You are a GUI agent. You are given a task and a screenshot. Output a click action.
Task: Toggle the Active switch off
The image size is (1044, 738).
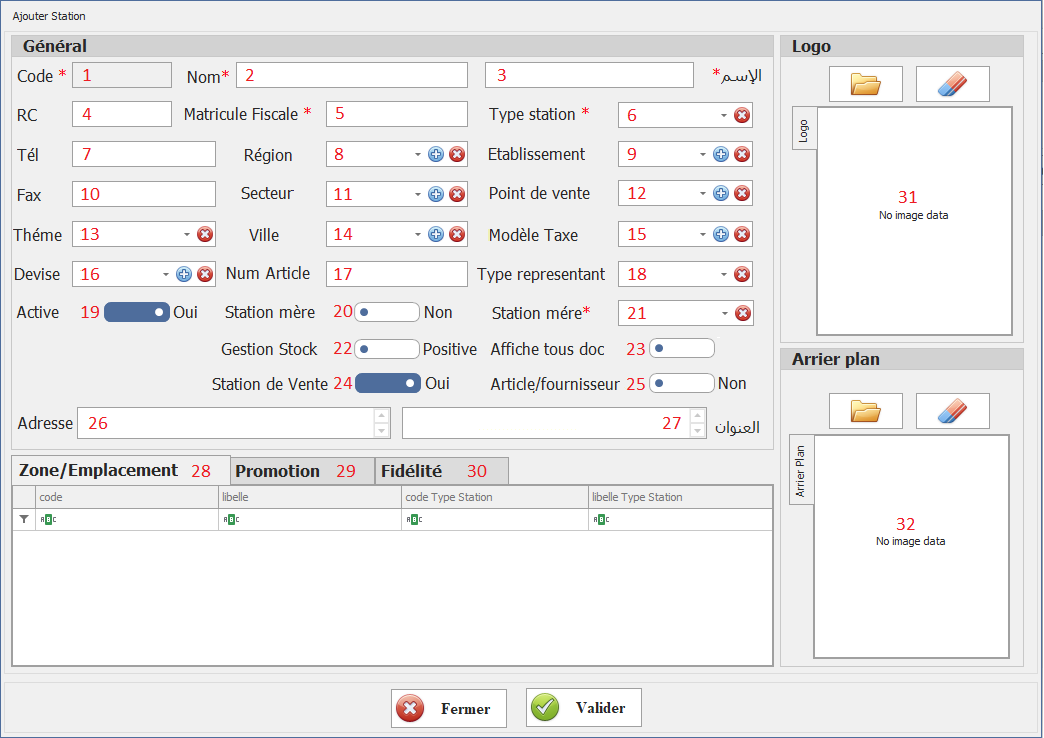(137, 312)
